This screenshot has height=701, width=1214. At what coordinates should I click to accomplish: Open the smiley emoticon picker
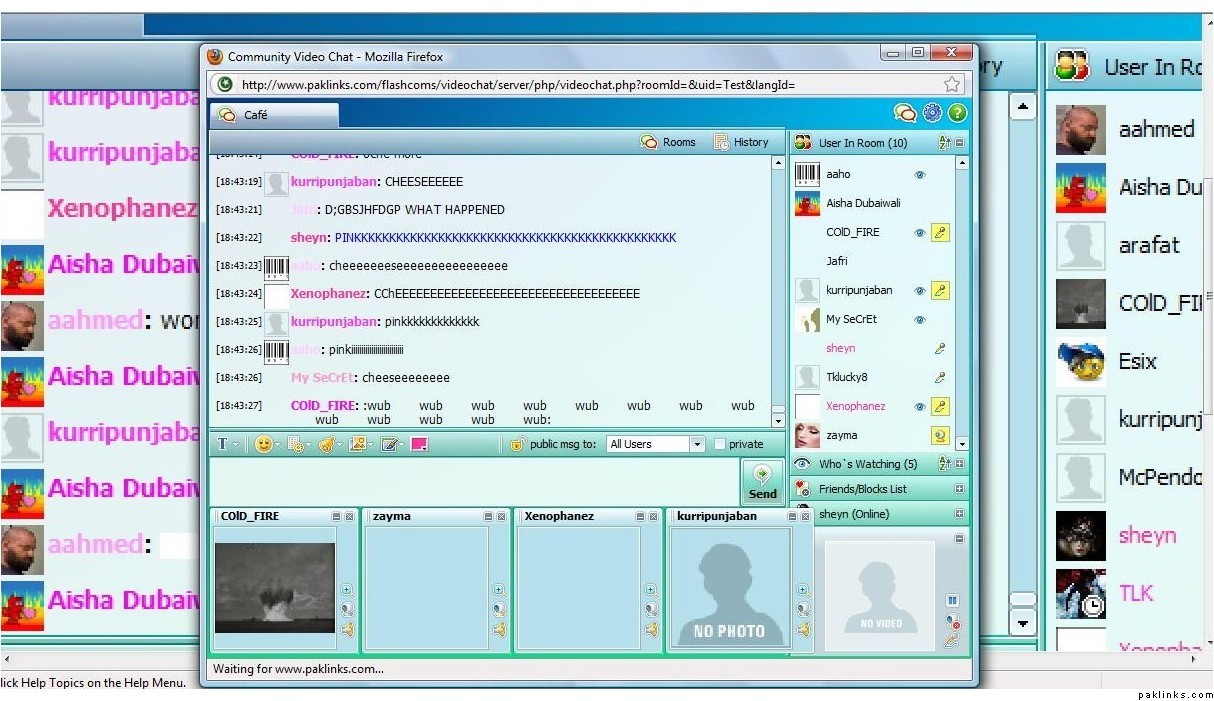tap(263, 444)
